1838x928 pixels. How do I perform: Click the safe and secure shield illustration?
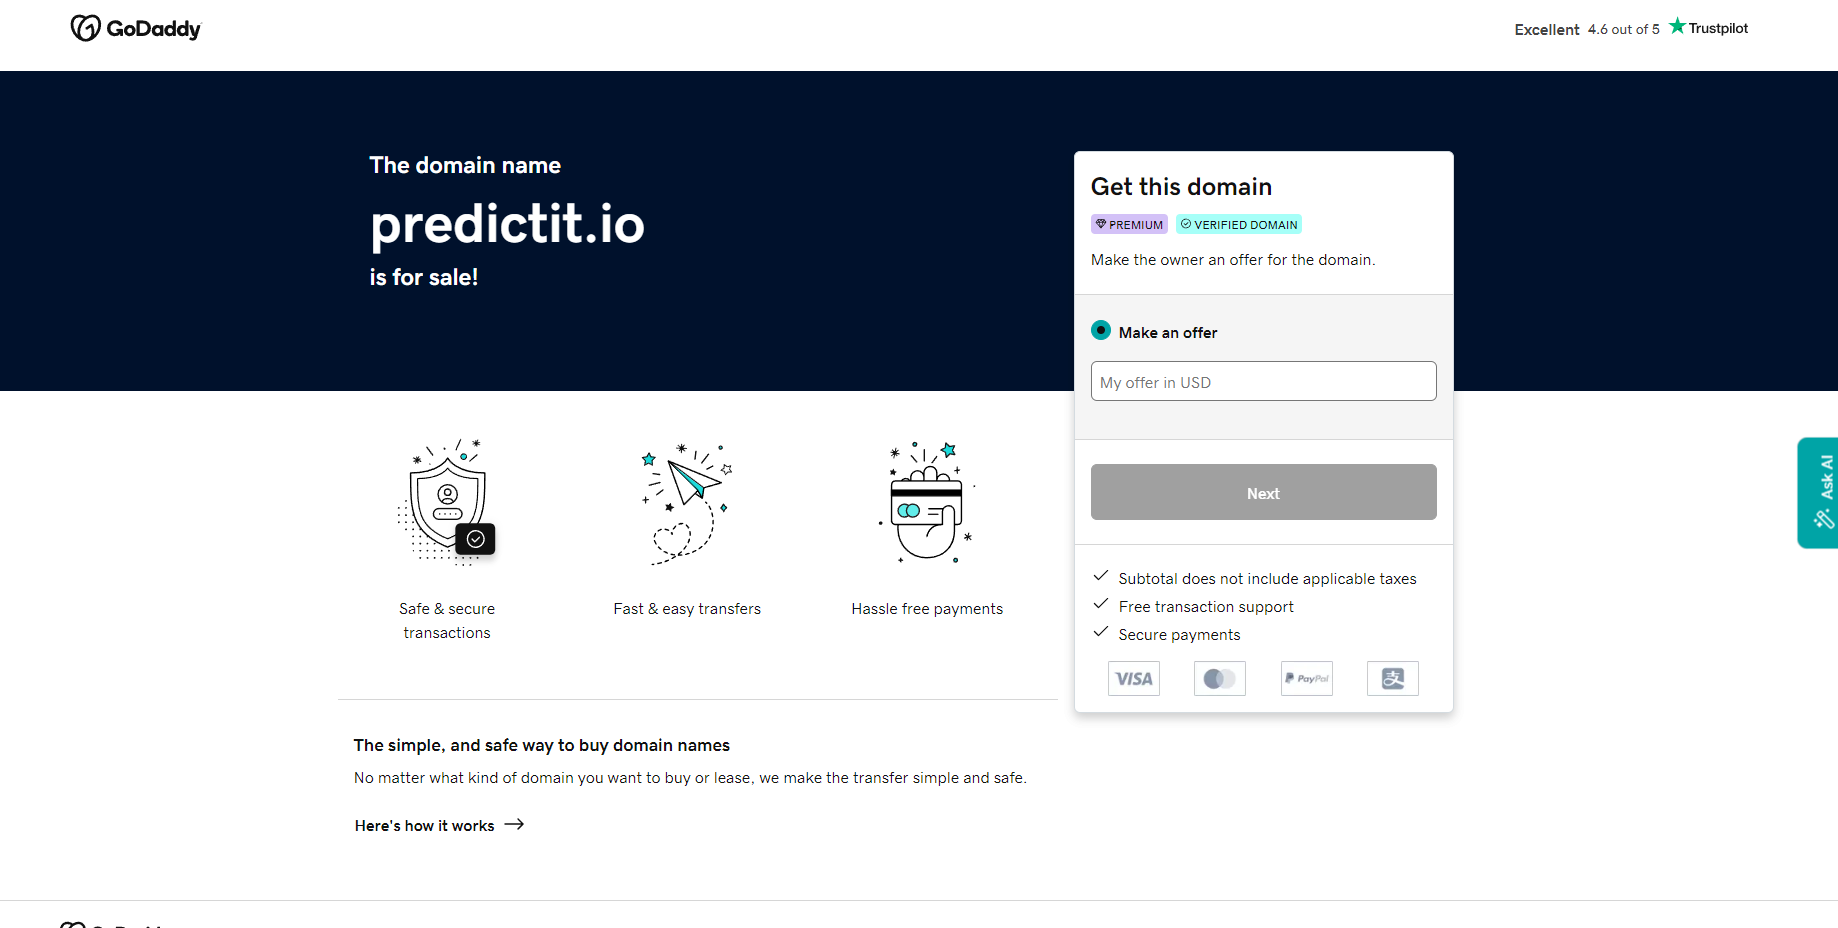(x=448, y=502)
